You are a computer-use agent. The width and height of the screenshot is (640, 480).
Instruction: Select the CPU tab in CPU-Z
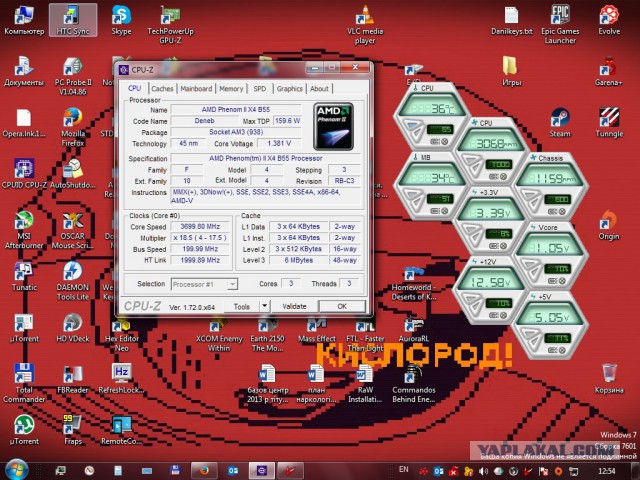coord(134,88)
